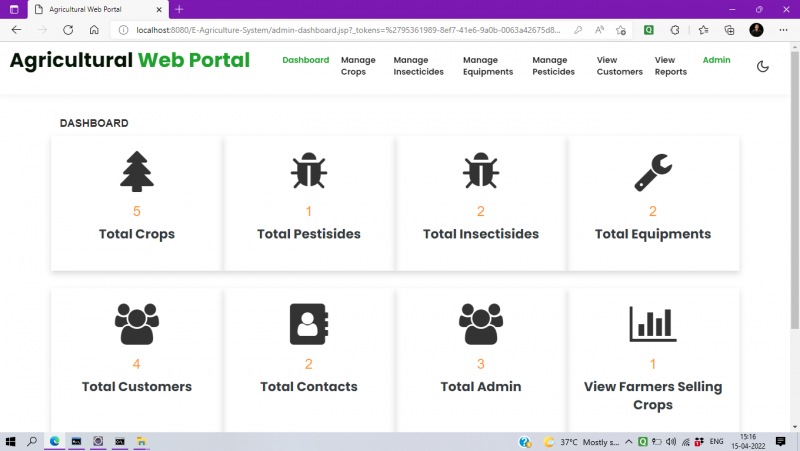Toggle dark mode with moon icon
Image resolution: width=800 pixels, height=451 pixels.
(763, 66)
